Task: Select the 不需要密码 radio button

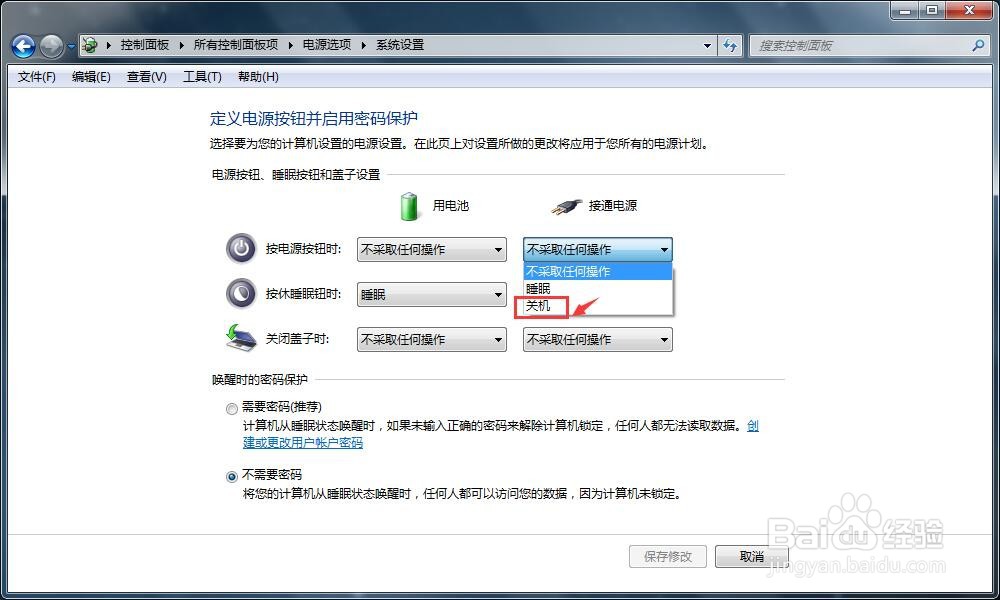Action: (232, 476)
